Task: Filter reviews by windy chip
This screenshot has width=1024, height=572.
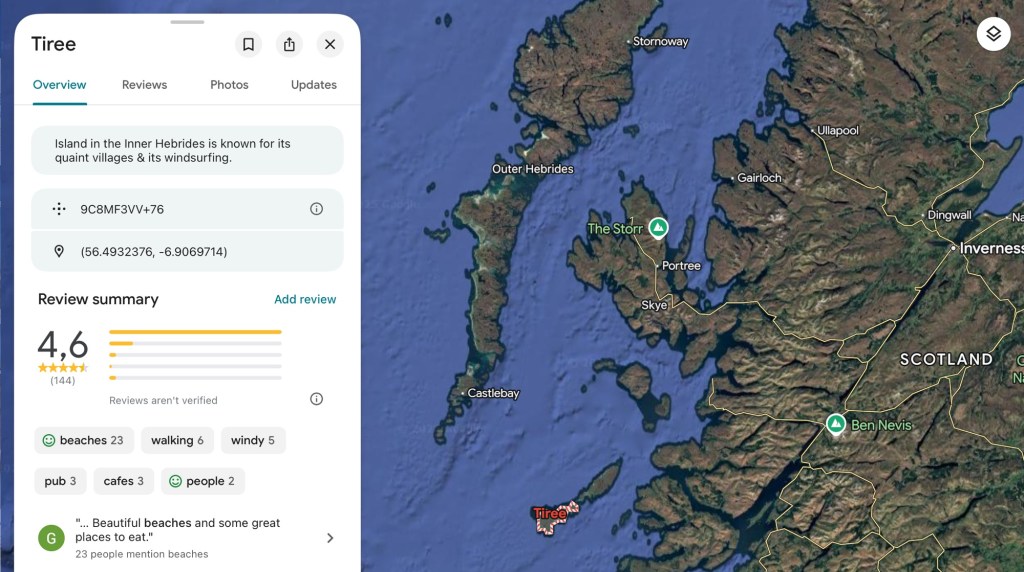Action: 252,440
